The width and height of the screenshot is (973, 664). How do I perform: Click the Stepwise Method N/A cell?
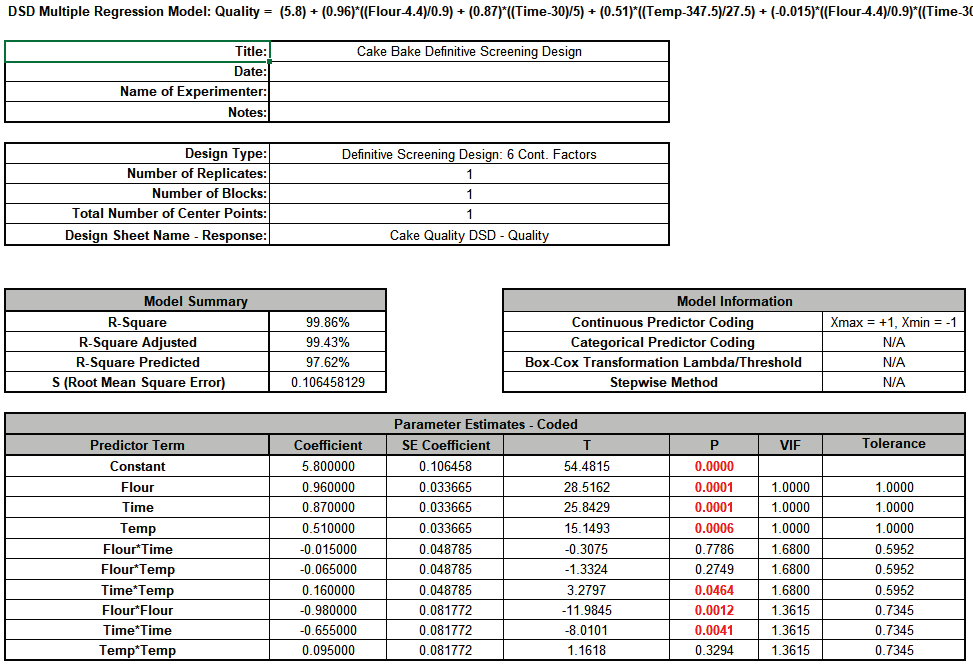click(x=894, y=382)
